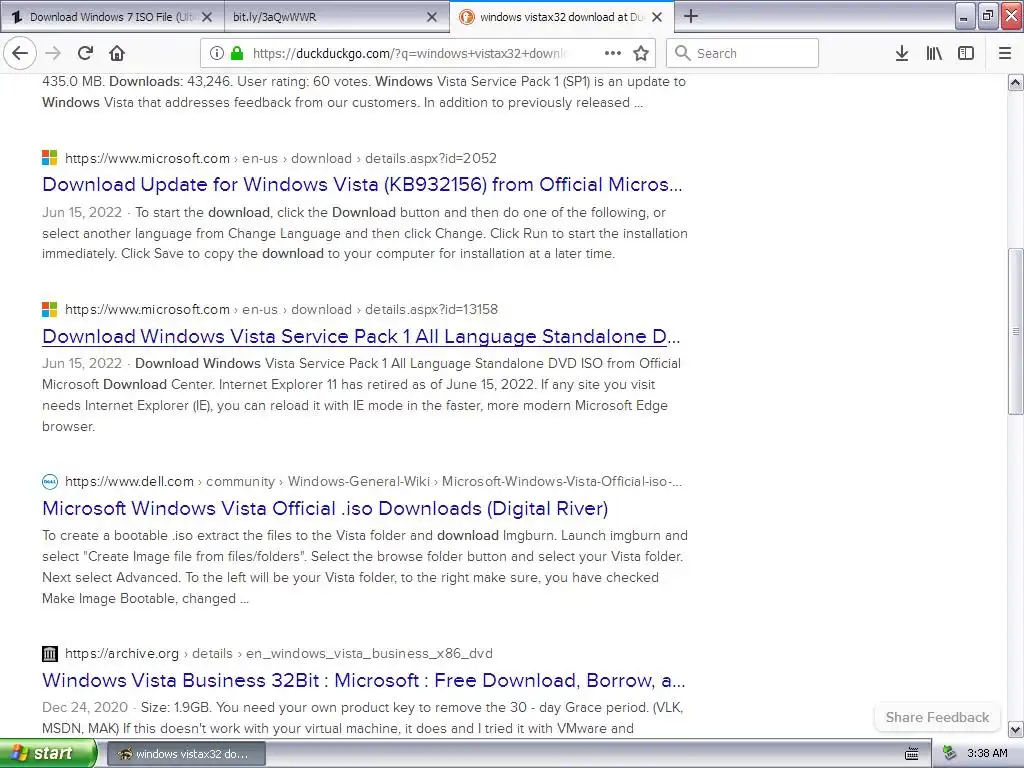Open the Downloads toolbar icon
The width and height of the screenshot is (1024, 768).
[902, 54]
